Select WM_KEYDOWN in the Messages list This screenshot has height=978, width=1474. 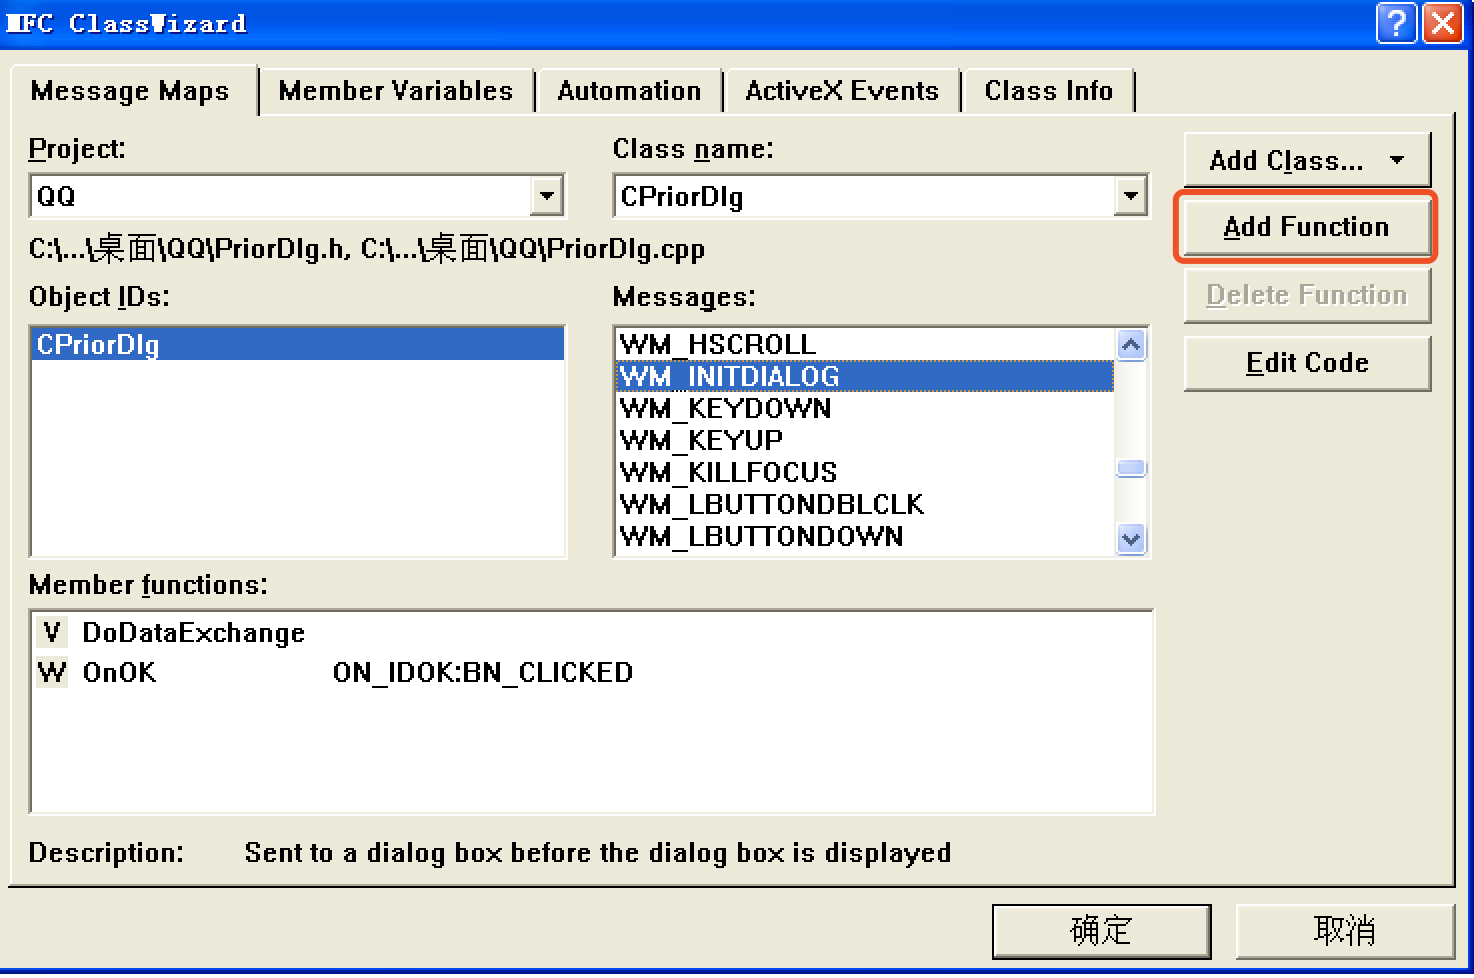click(x=724, y=408)
